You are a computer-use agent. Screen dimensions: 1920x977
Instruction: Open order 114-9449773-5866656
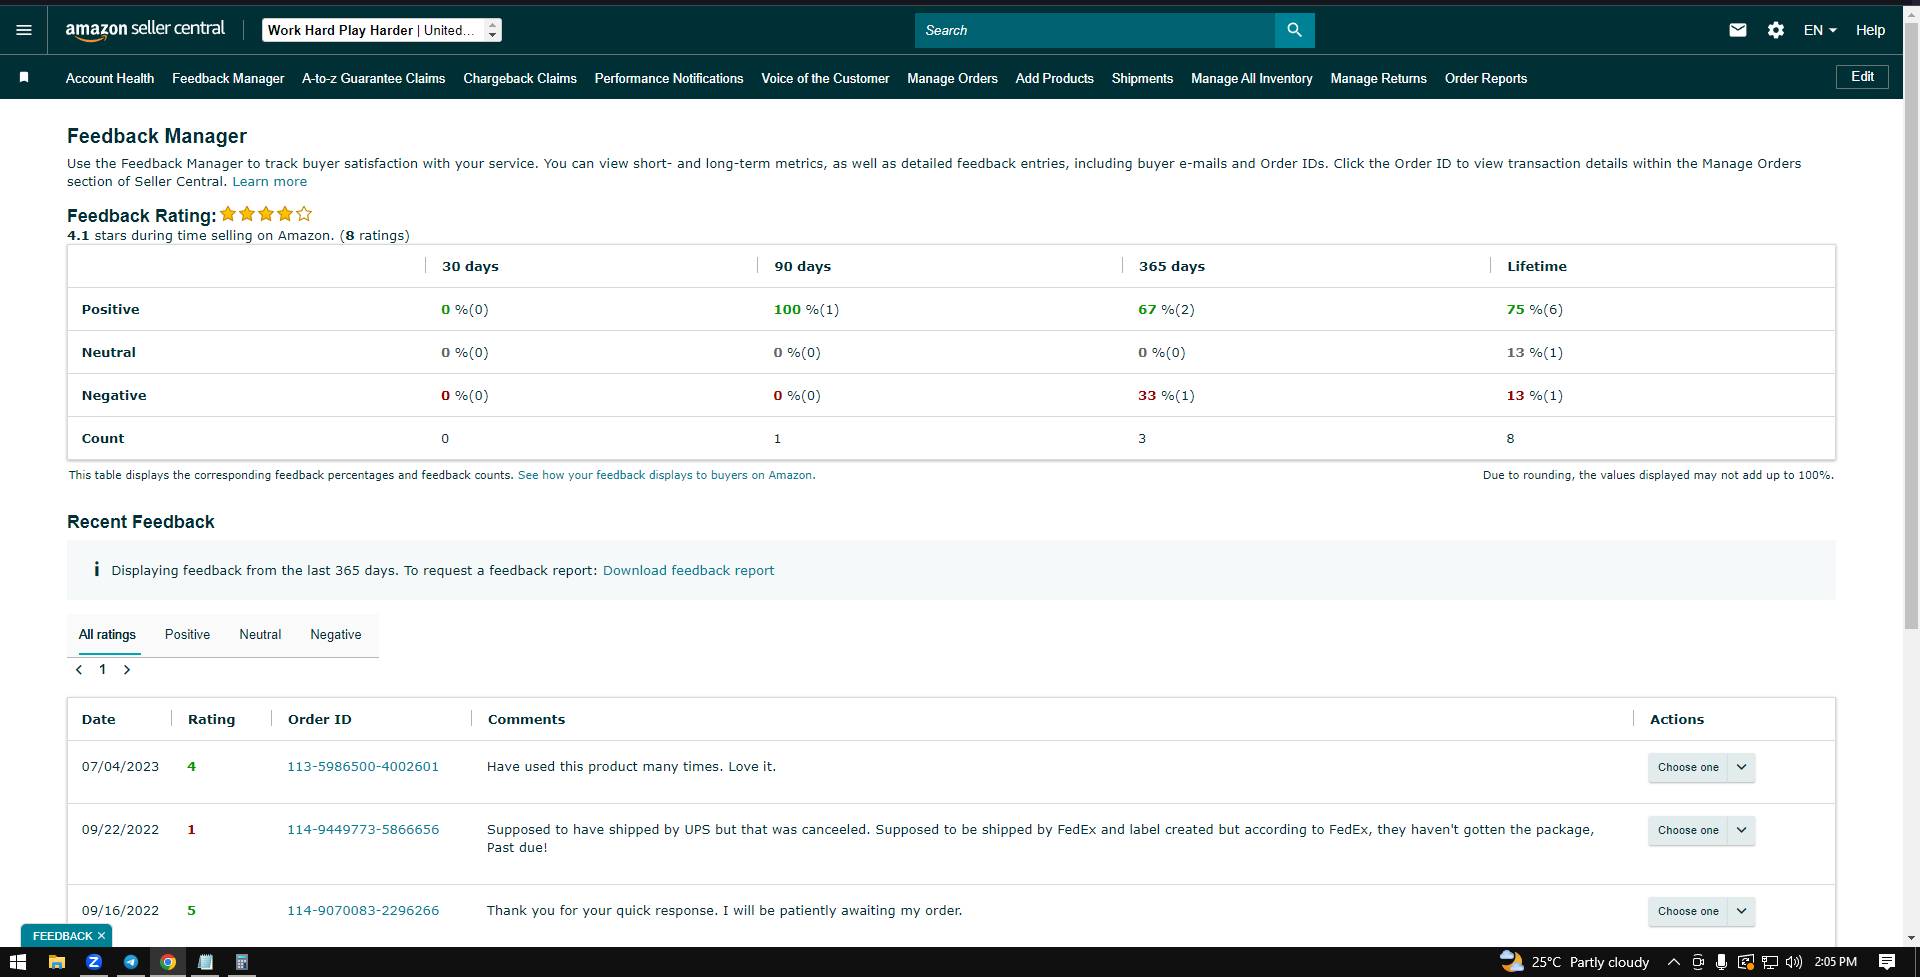(363, 829)
